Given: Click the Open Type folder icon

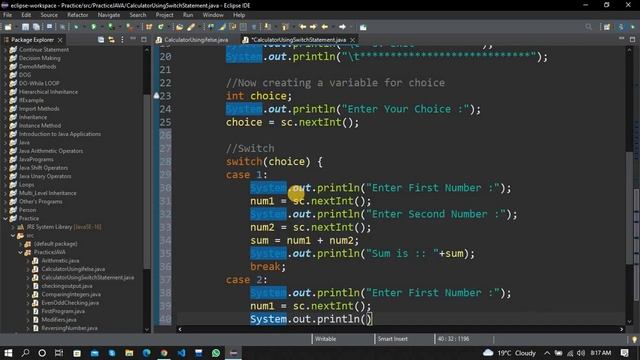Looking at the screenshot, I should 179,27.
